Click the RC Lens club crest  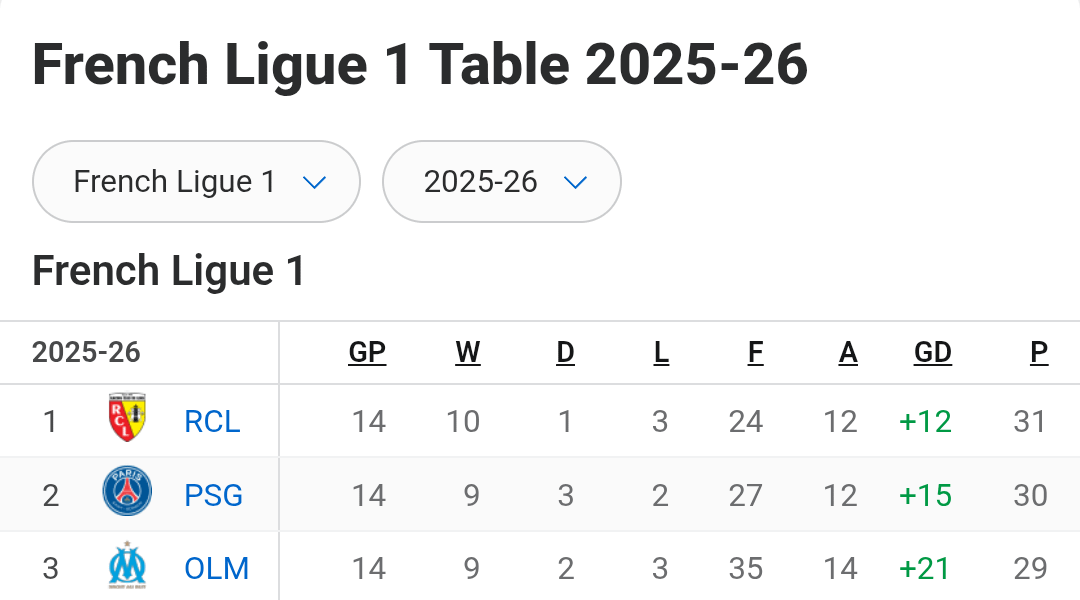click(127, 421)
